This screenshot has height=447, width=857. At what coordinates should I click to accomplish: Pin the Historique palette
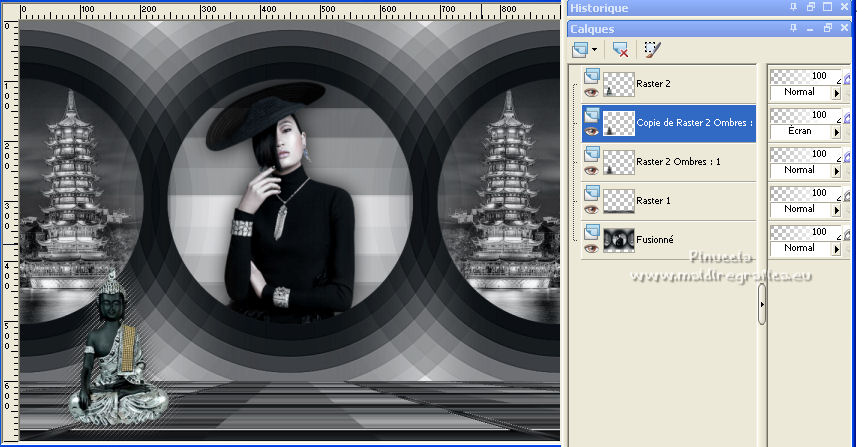pos(793,7)
